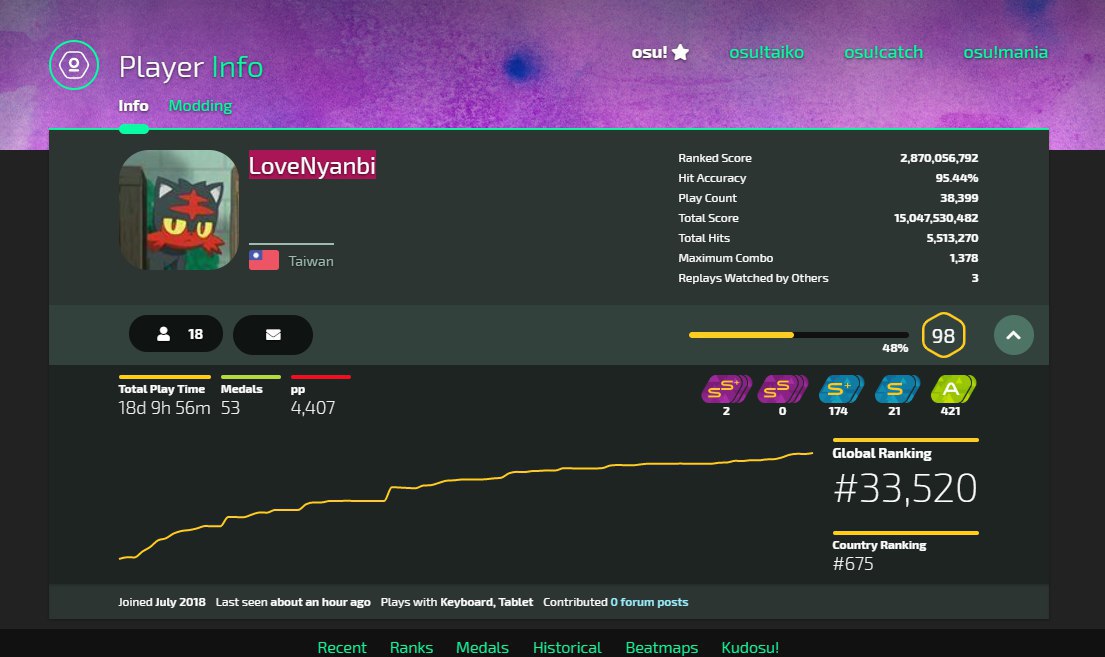Click the Total Hits value 5,513,270
The image size is (1105, 657).
click(x=952, y=238)
